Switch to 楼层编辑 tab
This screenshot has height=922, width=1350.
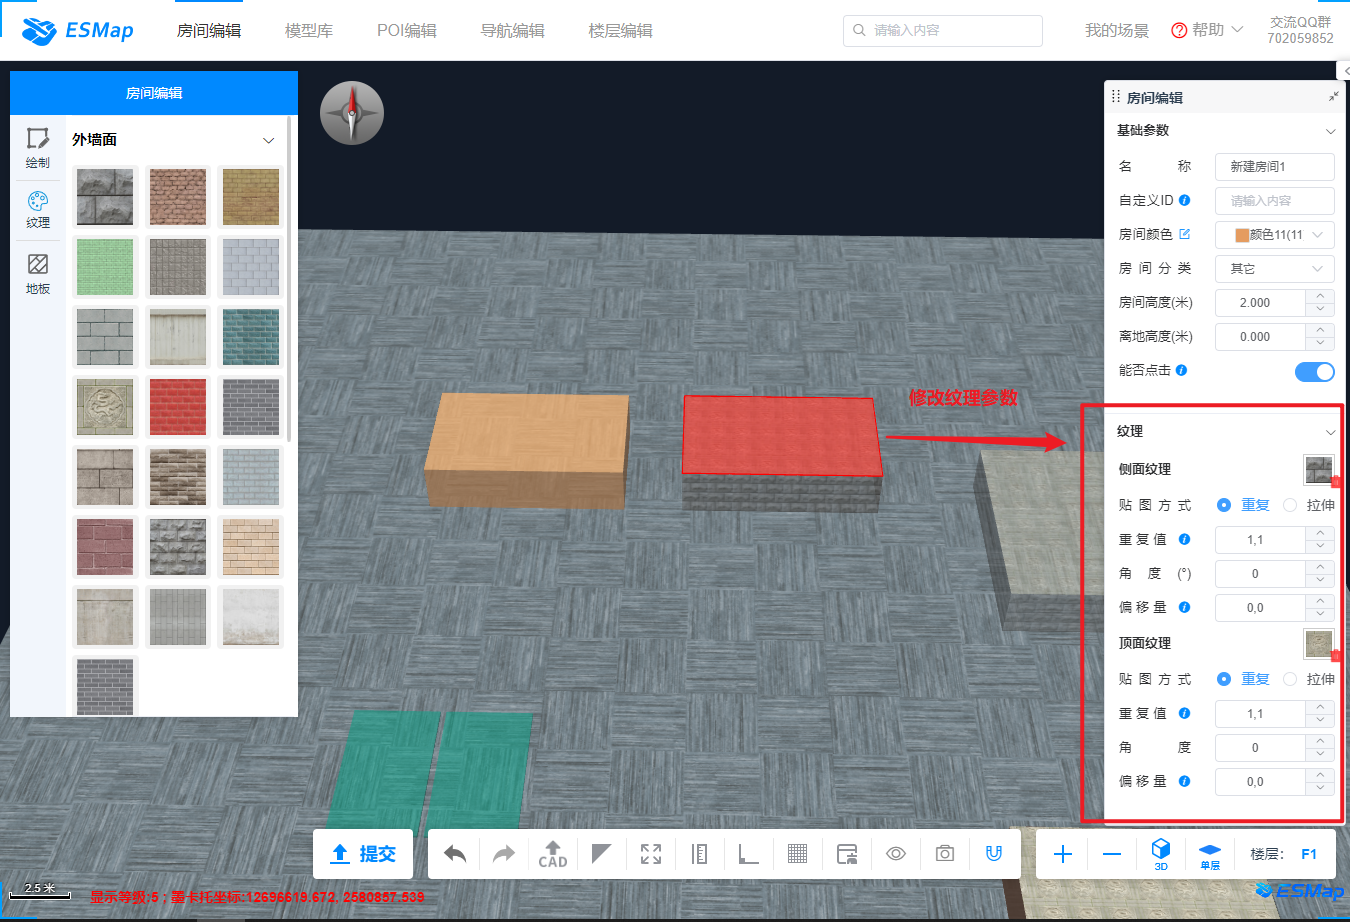point(620,31)
